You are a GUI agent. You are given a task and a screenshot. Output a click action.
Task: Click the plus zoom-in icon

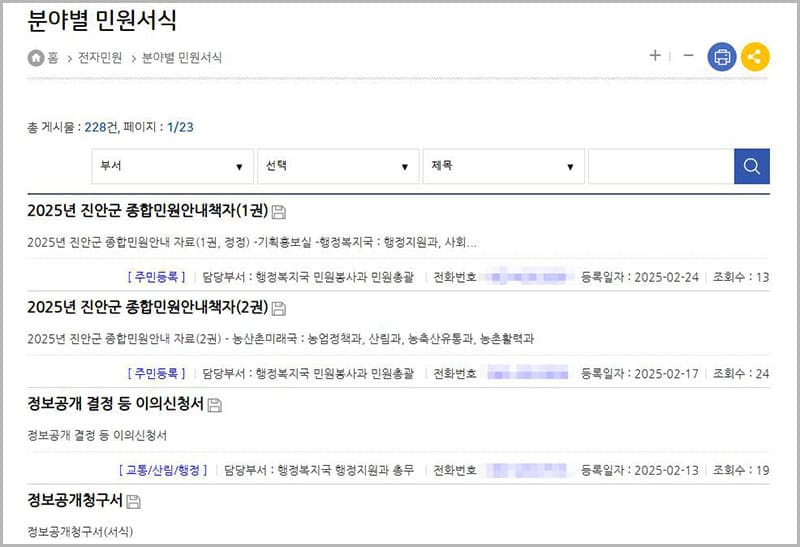(655, 56)
